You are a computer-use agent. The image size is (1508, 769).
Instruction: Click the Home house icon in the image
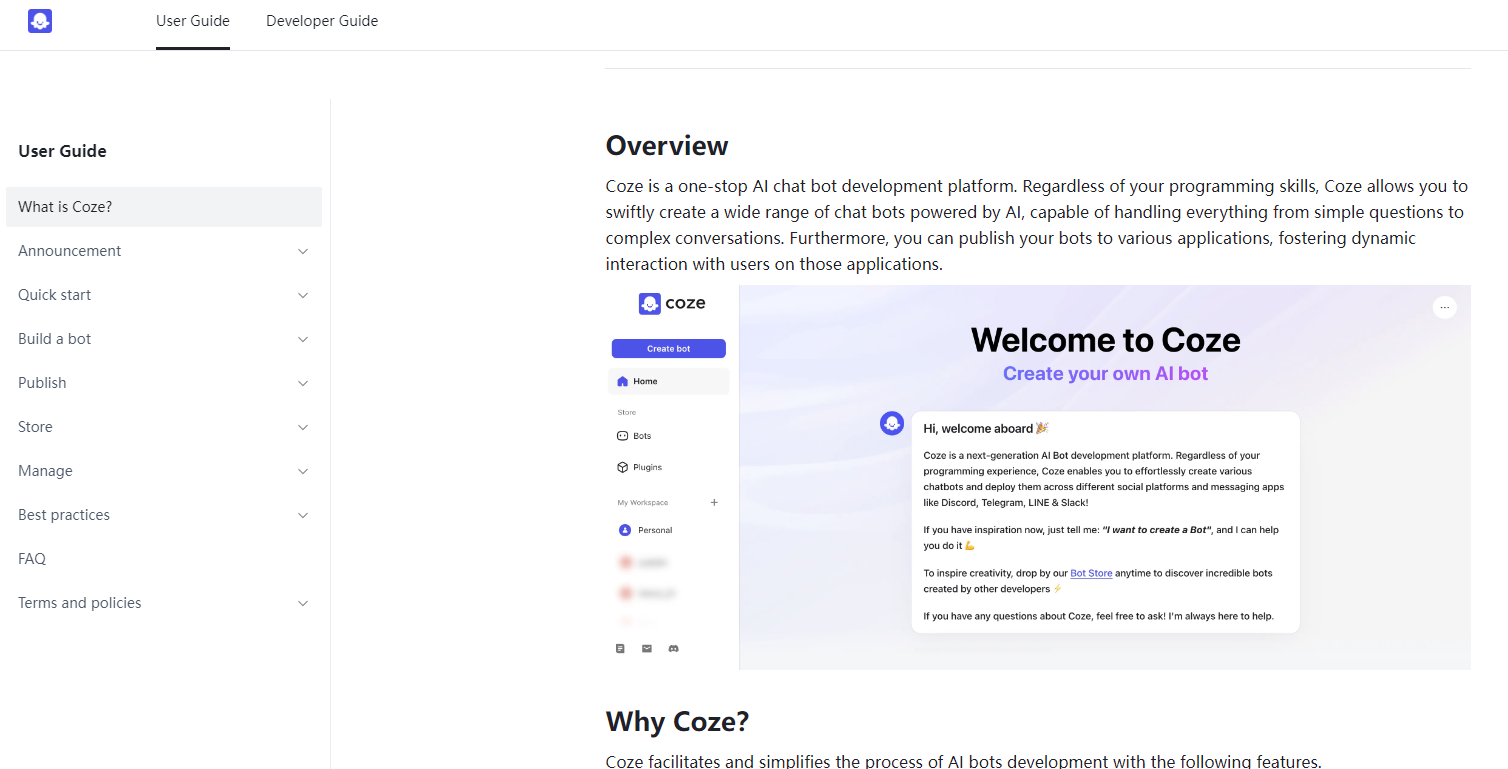click(622, 381)
